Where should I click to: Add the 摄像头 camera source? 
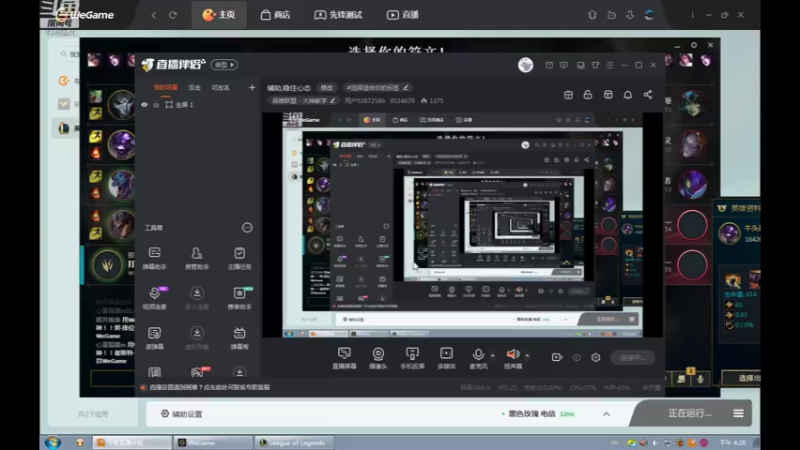(378, 358)
